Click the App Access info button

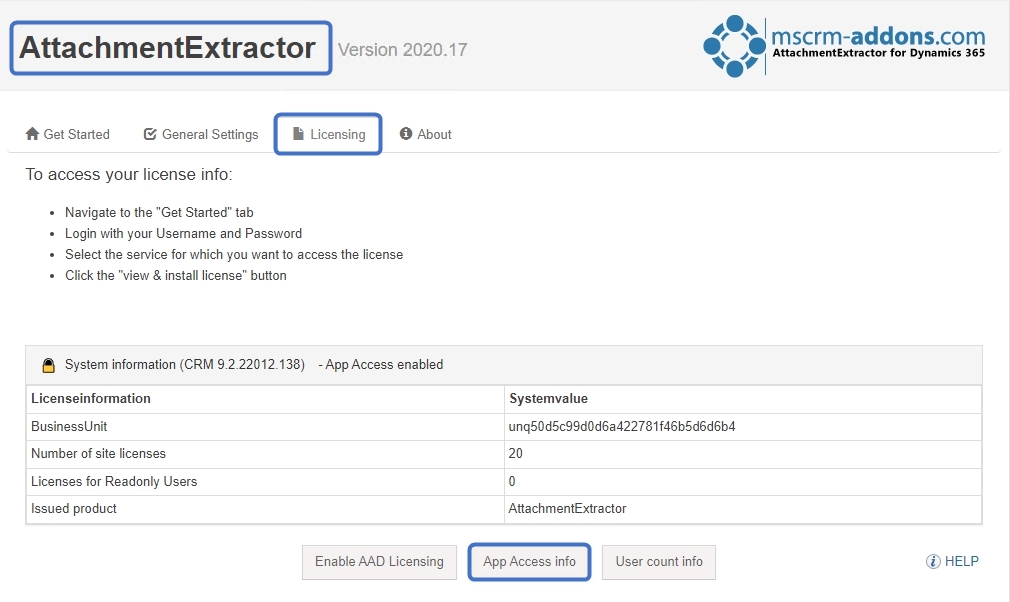[529, 562]
